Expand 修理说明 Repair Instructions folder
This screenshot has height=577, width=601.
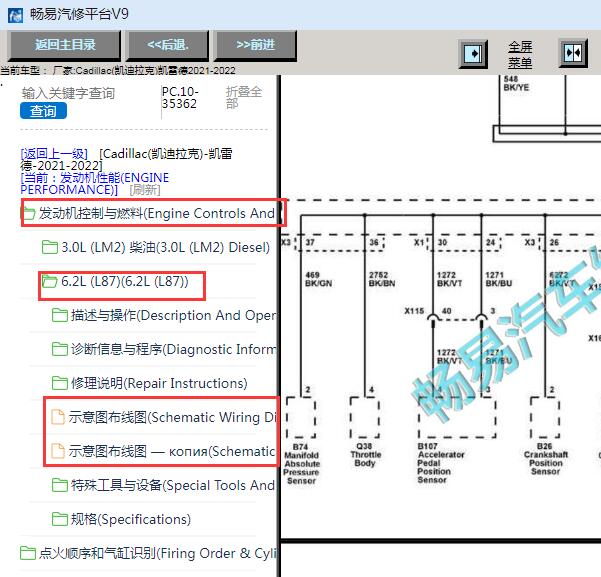pos(159,383)
